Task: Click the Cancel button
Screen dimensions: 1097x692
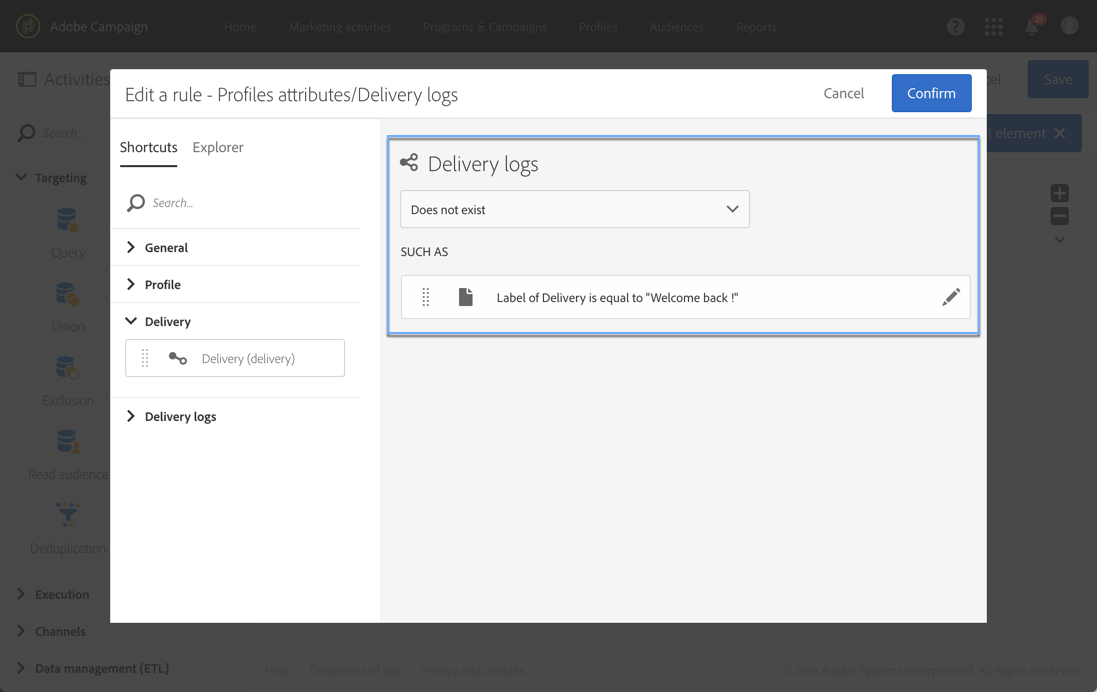Action: tap(843, 93)
